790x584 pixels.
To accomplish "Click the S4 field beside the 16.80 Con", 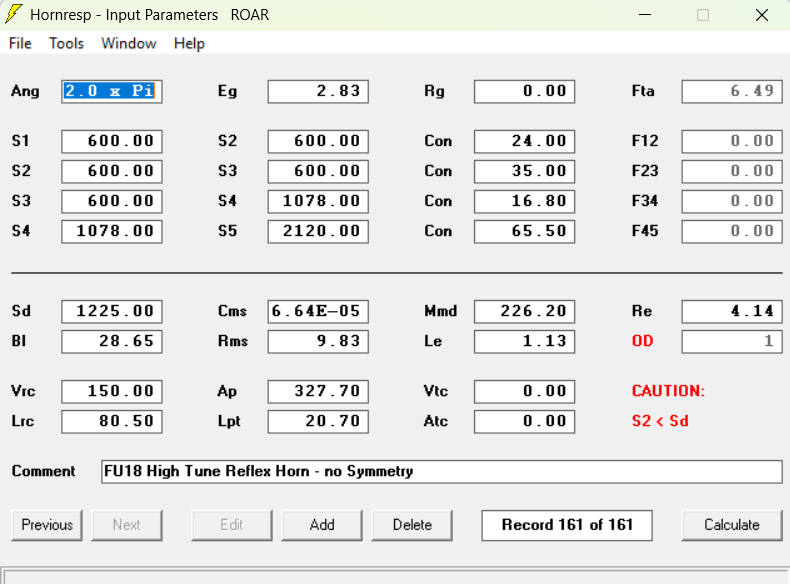I will pos(318,201).
